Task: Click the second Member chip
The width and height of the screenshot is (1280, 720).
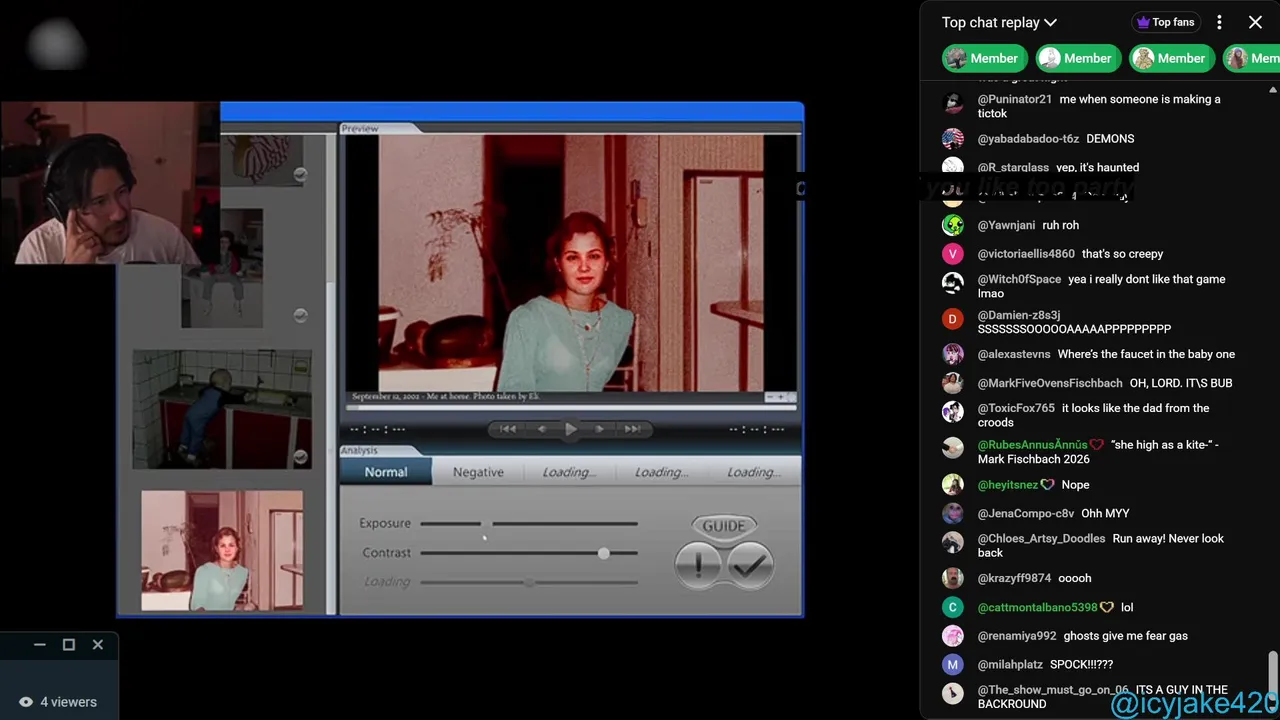Action: pyautogui.click(x=1077, y=58)
